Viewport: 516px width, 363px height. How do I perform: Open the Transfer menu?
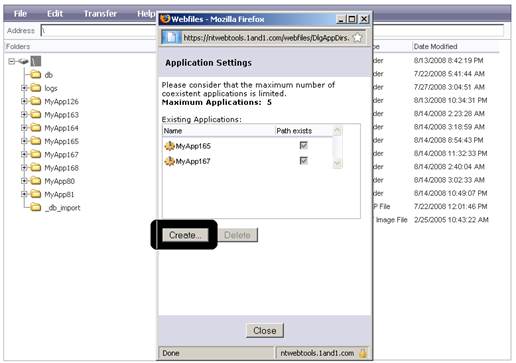click(x=100, y=14)
